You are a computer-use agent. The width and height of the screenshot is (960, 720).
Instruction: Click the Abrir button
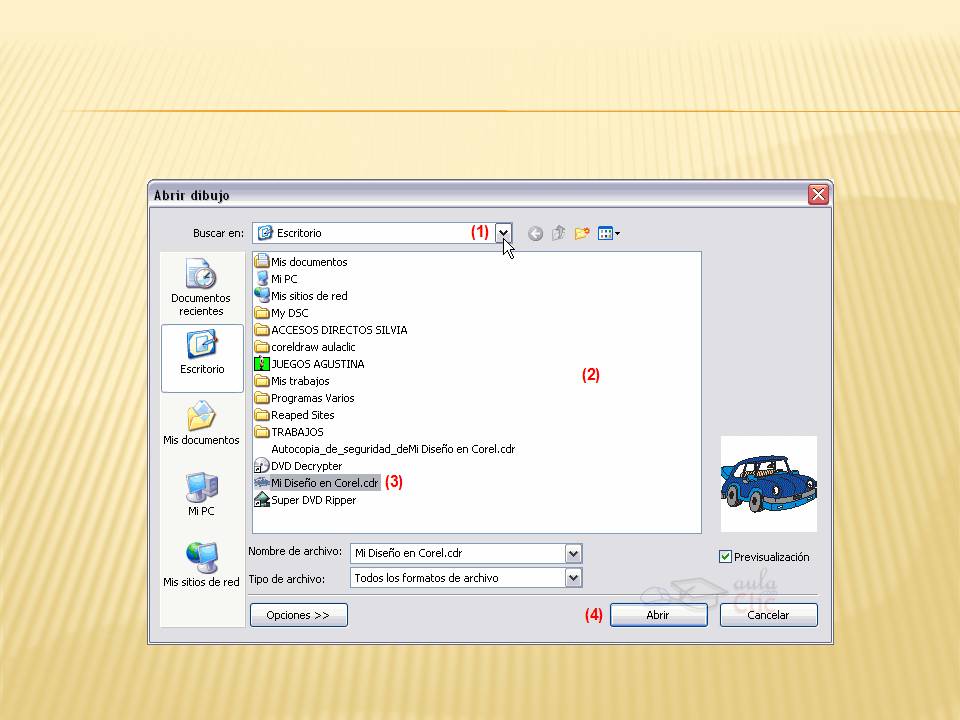tap(658, 615)
